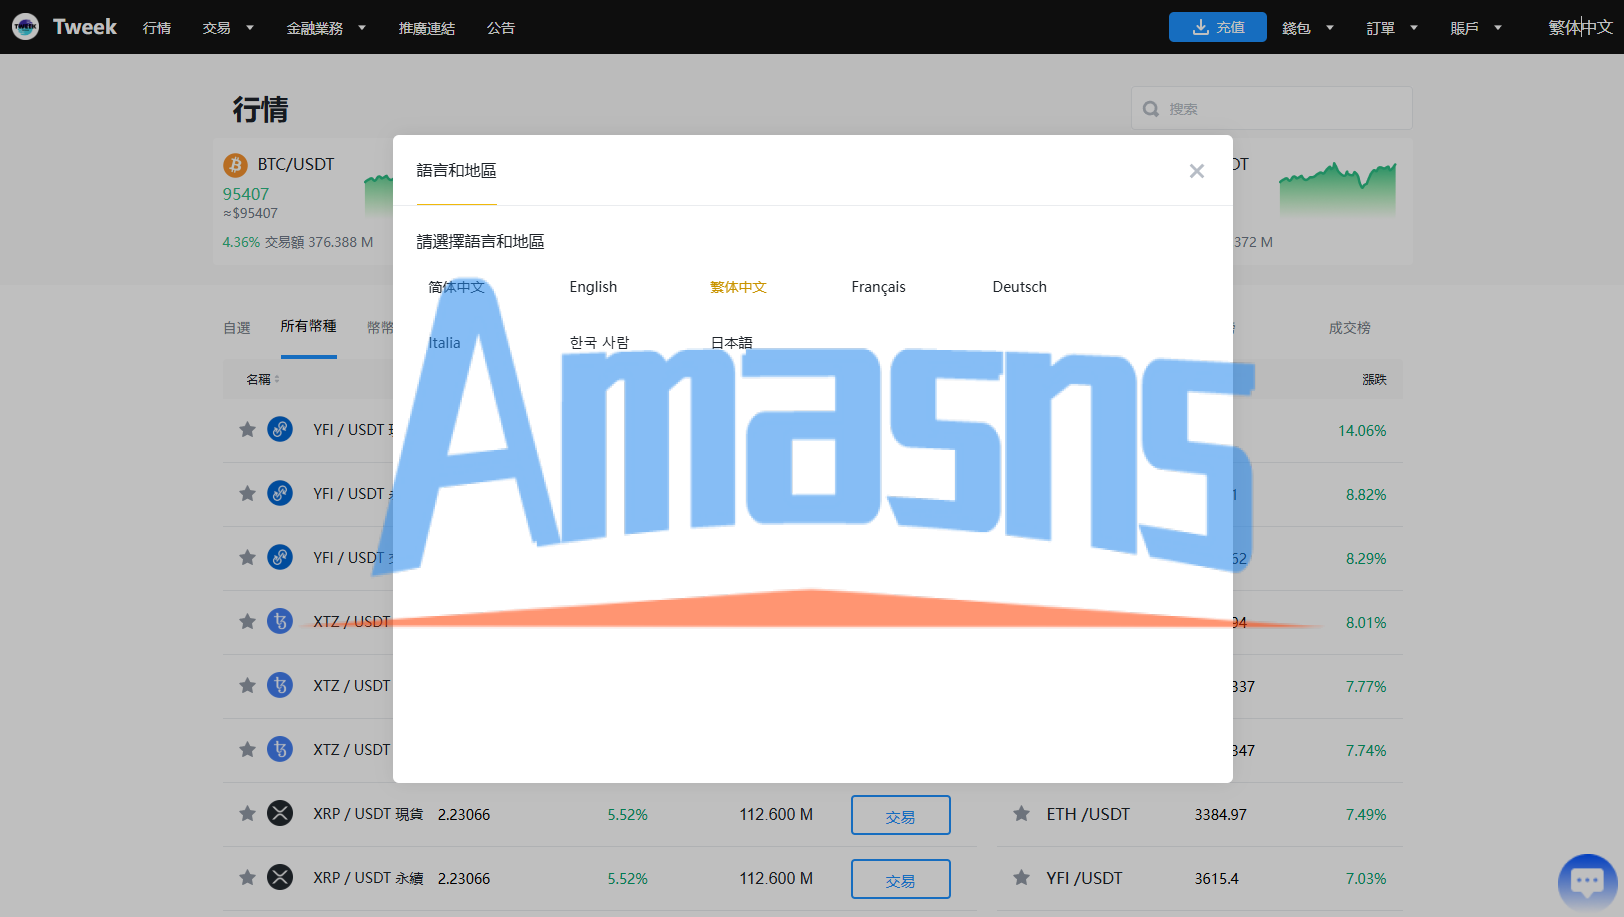
Task: Expand the 金融業務 dropdown menu
Action: click(x=326, y=28)
